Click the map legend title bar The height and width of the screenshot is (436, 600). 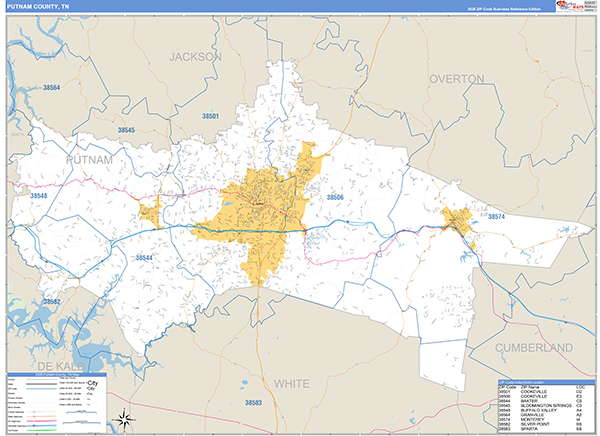(57, 374)
